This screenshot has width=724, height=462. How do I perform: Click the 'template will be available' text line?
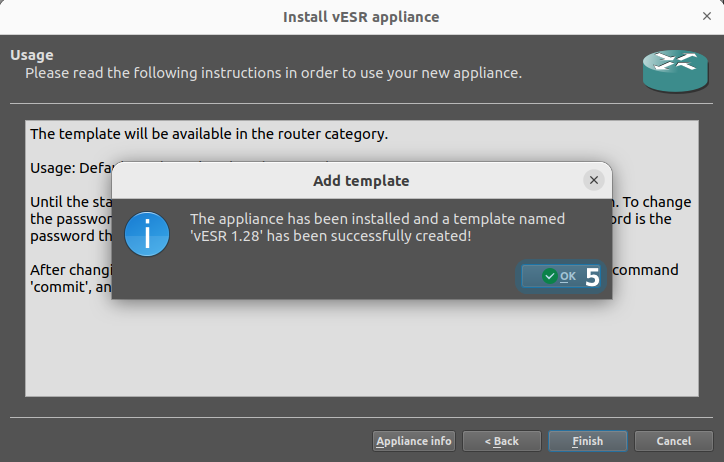(x=209, y=133)
